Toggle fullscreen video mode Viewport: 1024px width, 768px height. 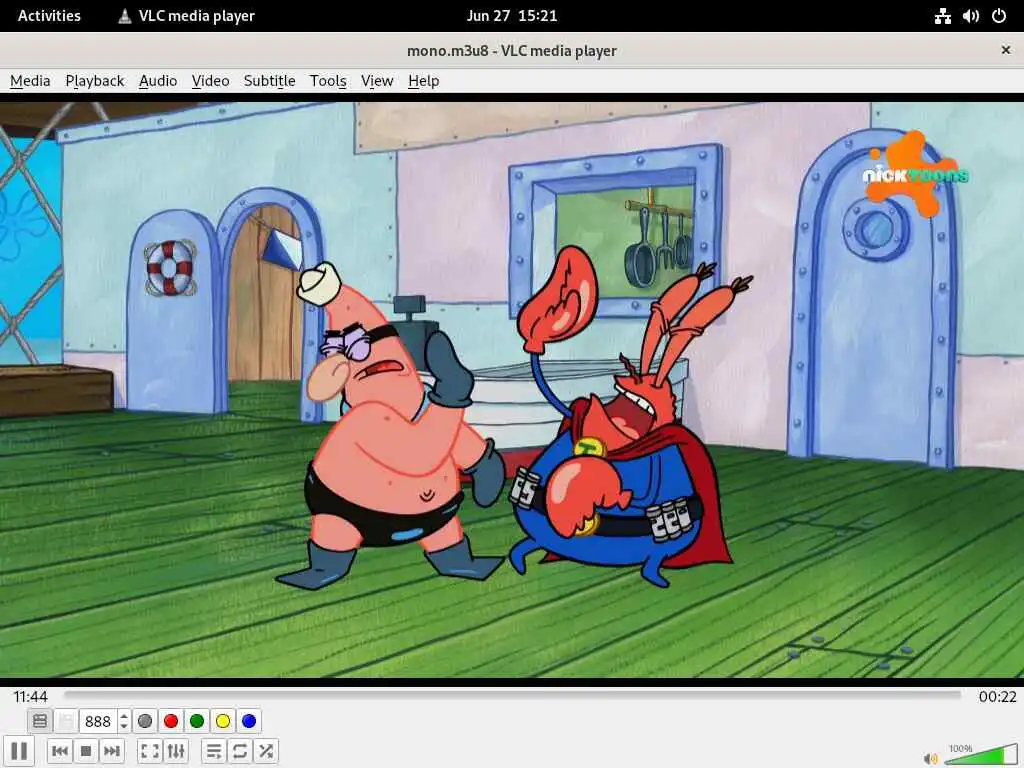click(x=150, y=751)
